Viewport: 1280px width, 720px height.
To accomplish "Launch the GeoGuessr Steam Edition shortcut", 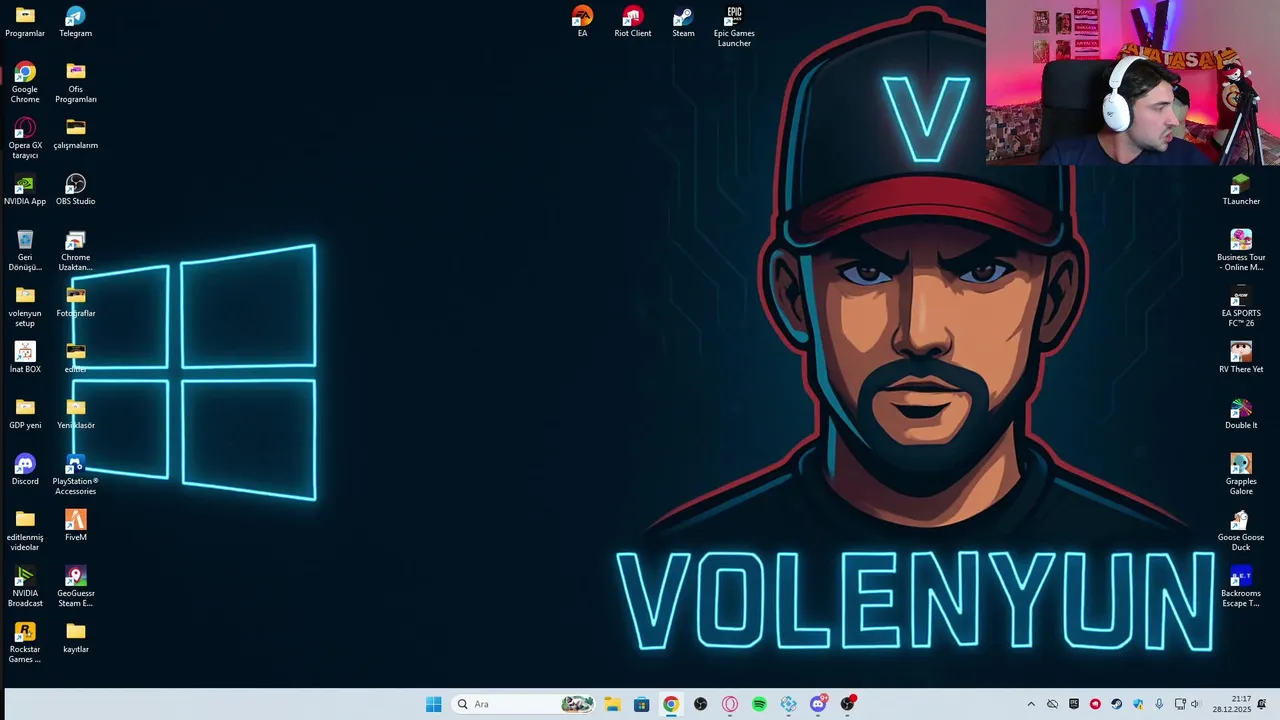I will click(75, 586).
